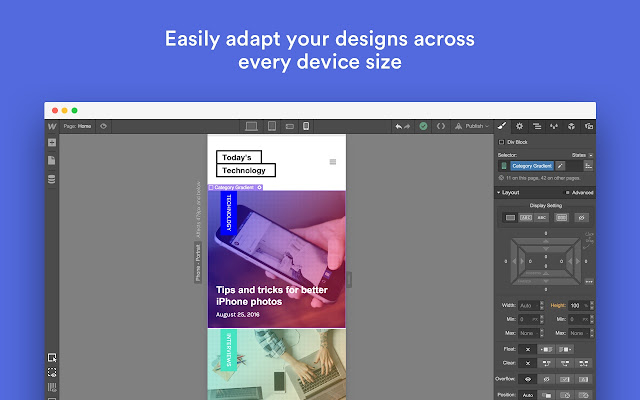This screenshot has width=640, height=400.
Task: Collapse the Layout section
Action: (508, 193)
